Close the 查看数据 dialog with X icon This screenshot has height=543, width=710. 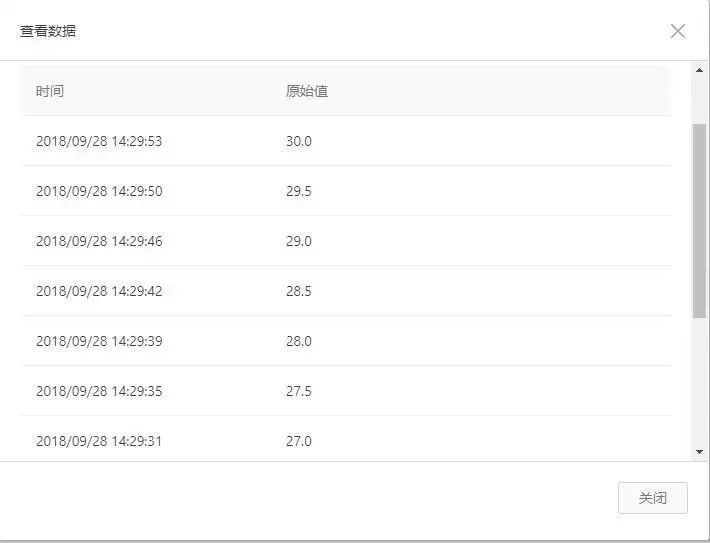pos(677,31)
